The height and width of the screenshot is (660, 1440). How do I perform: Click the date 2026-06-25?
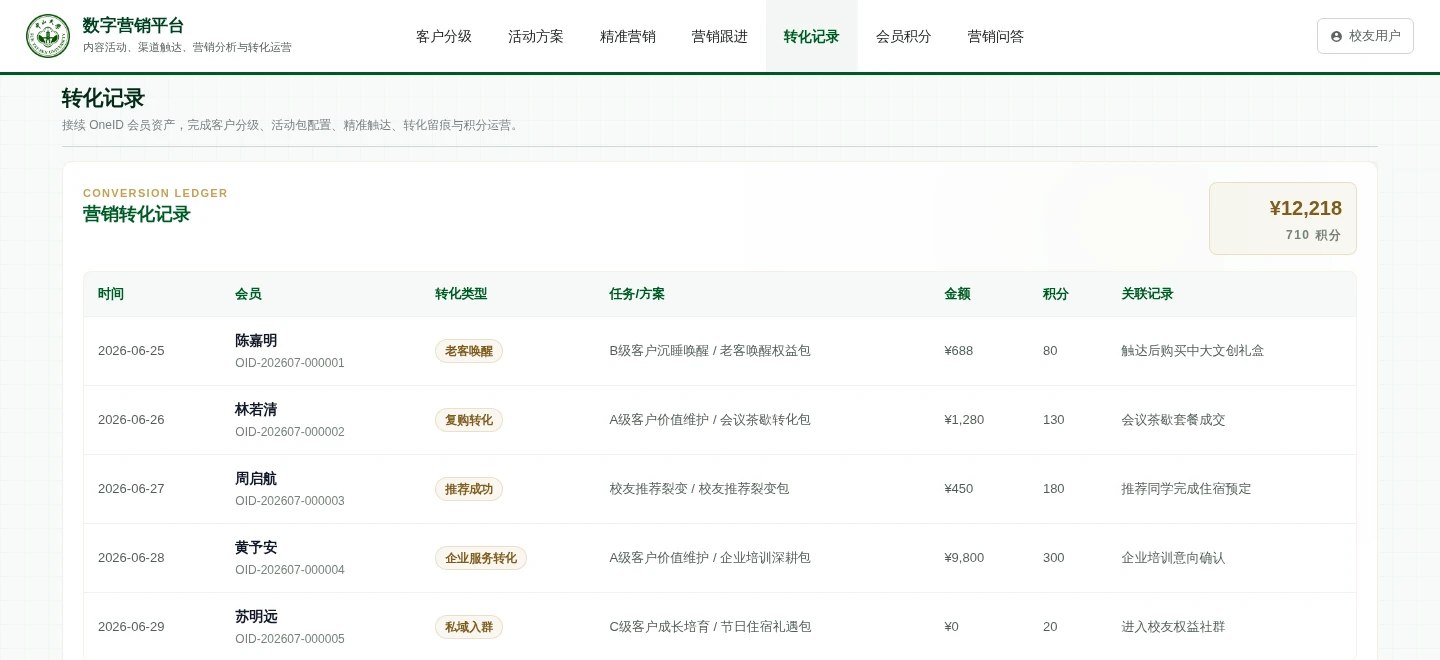(131, 351)
